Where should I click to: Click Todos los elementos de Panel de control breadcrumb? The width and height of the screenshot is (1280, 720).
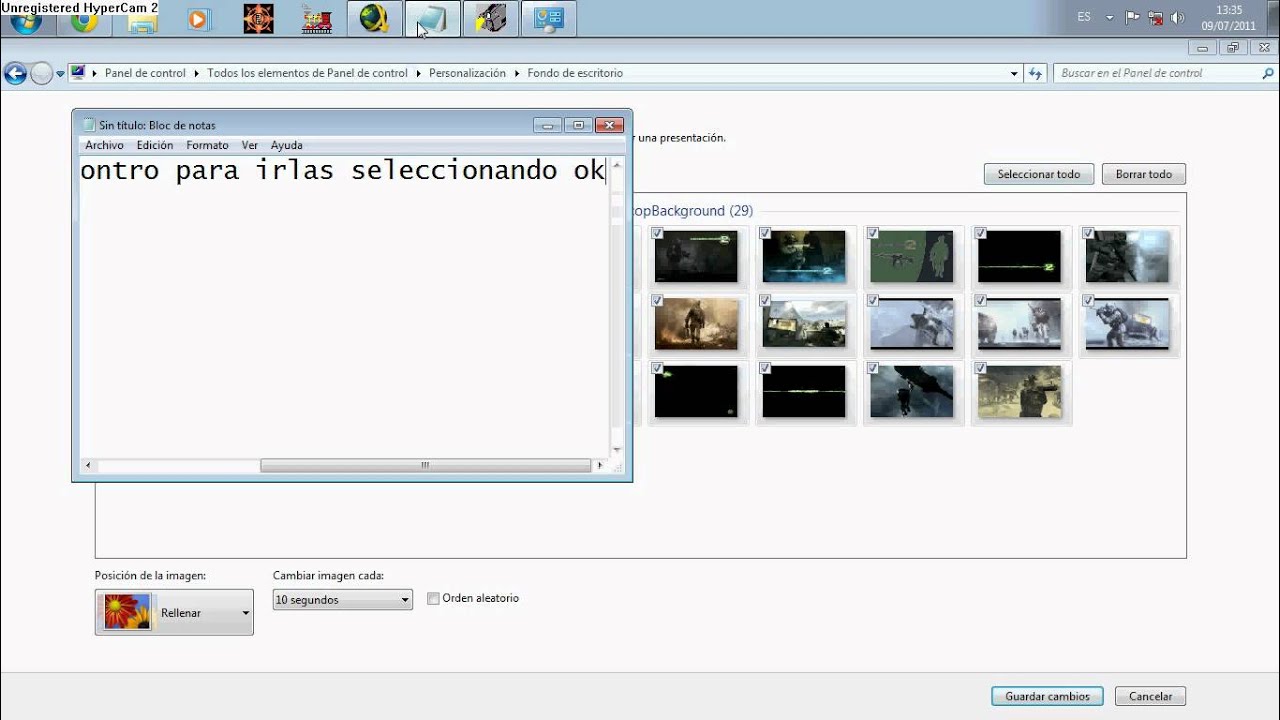[x=307, y=73]
